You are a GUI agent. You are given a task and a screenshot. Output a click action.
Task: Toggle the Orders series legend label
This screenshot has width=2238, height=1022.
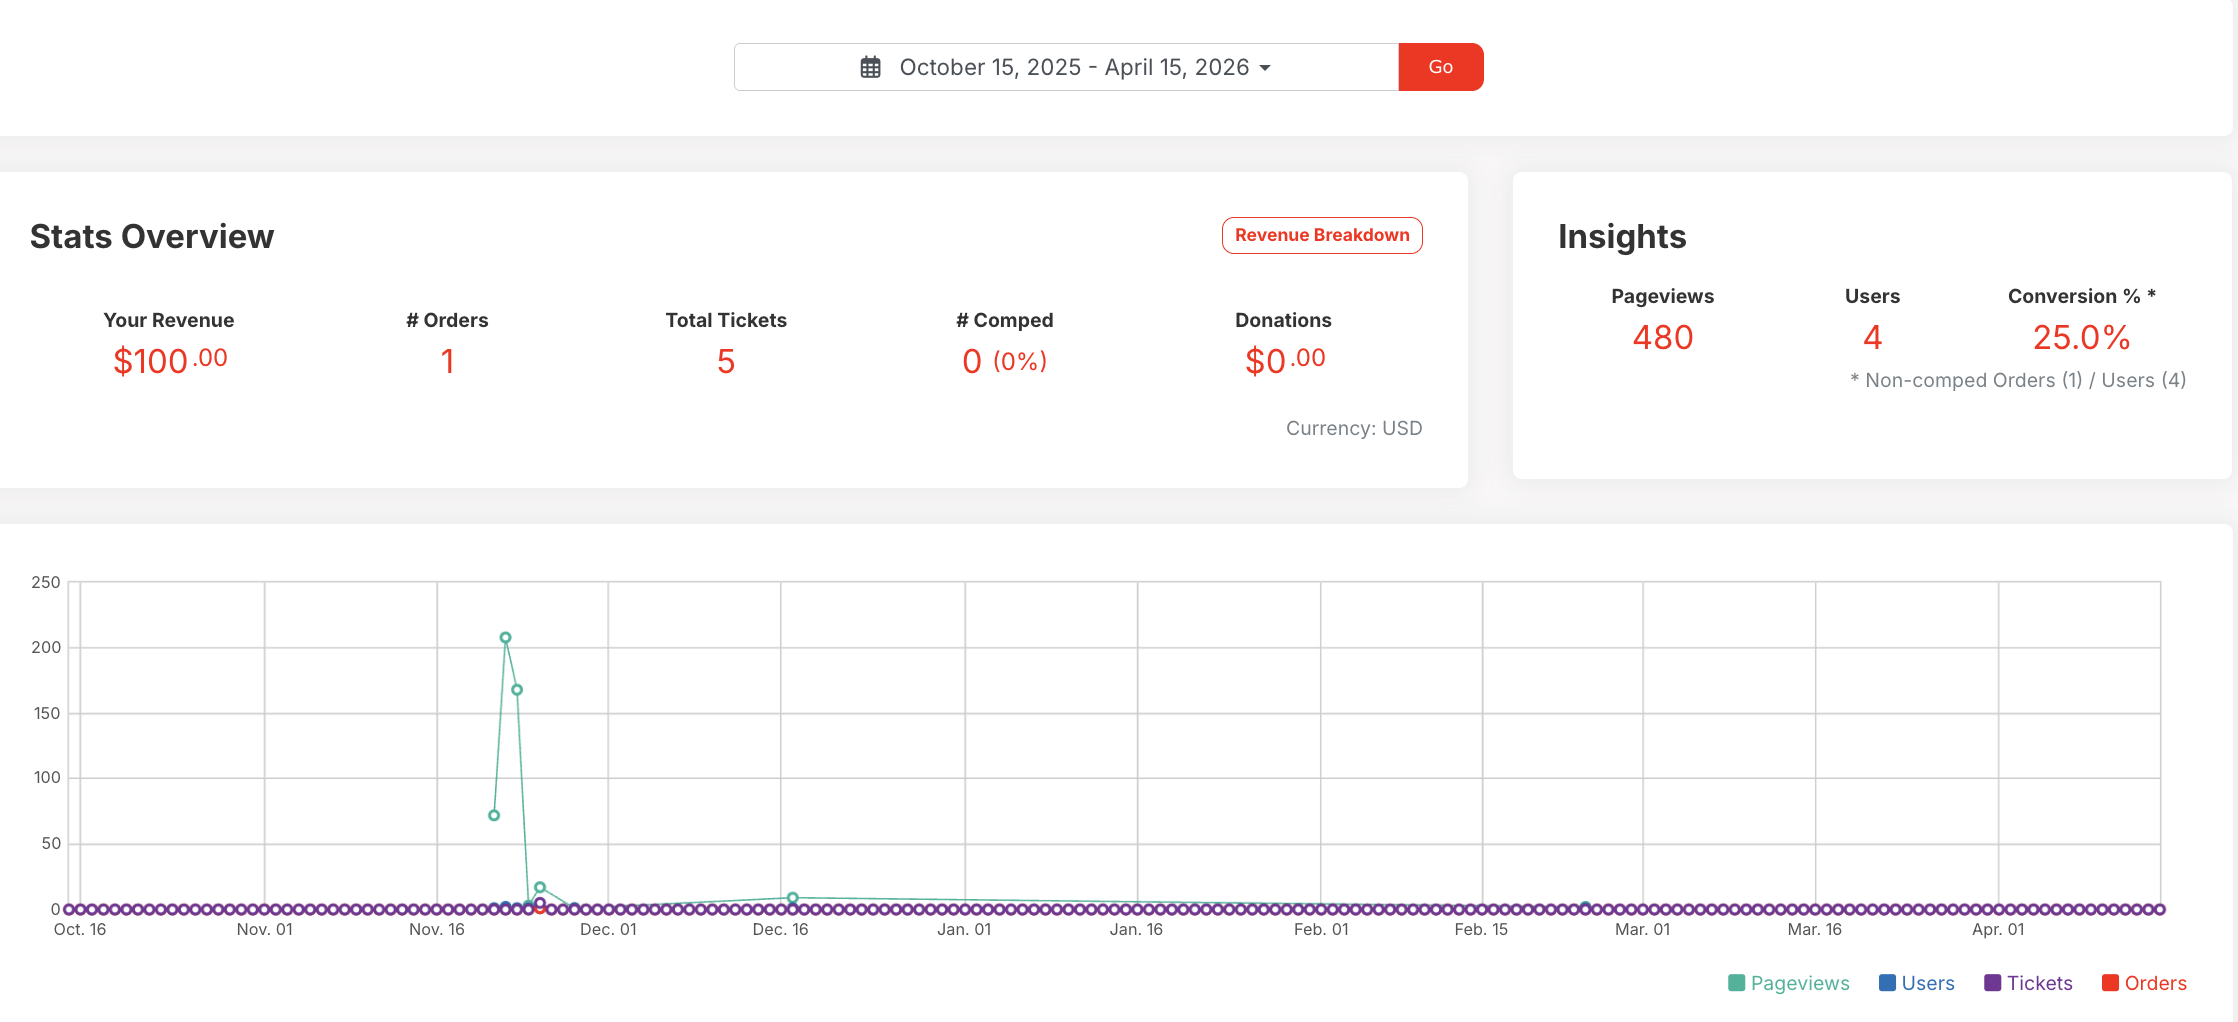(x=2156, y=983)
